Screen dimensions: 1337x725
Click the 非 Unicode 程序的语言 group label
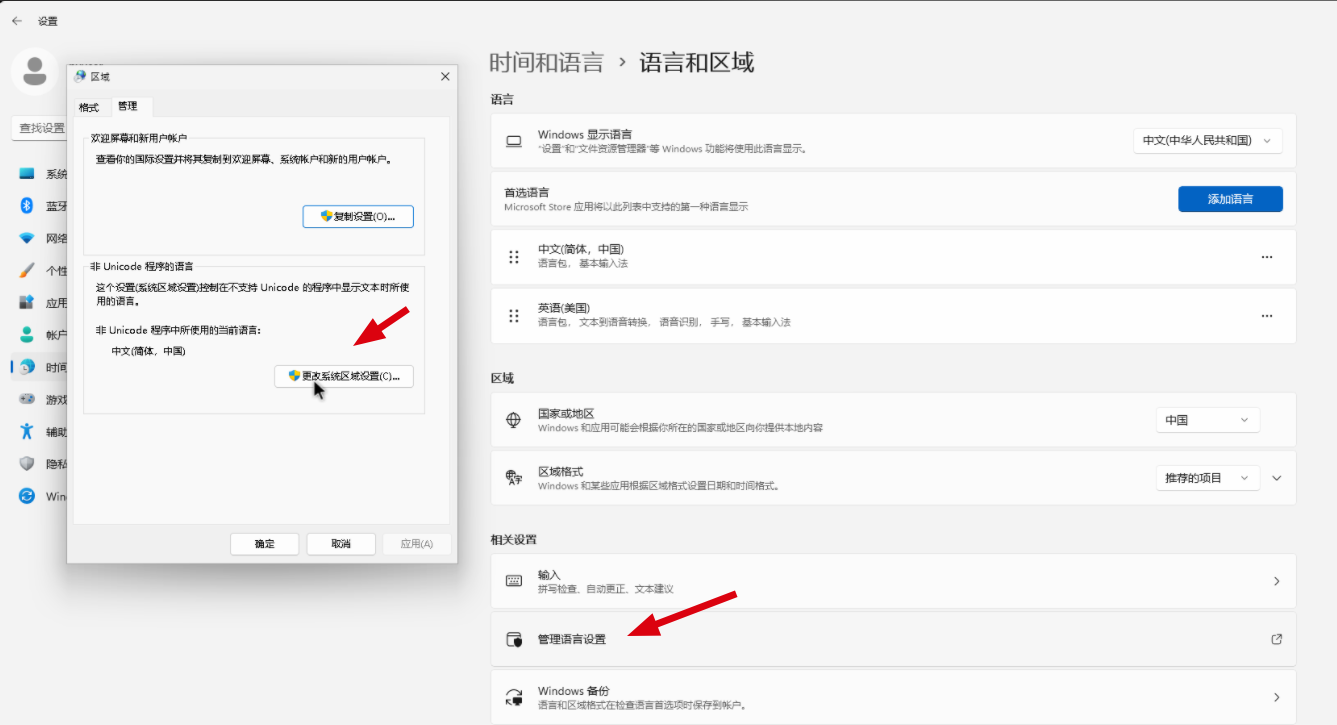pos(141,266)
